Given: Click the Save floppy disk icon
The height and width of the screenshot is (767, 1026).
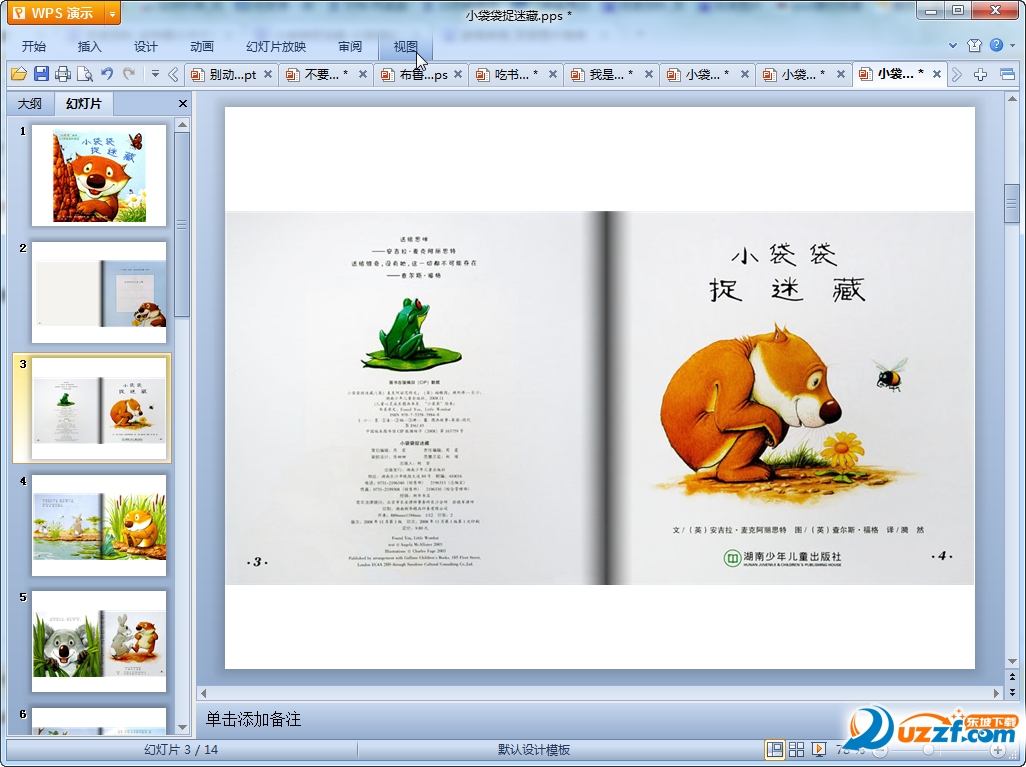Looking at the screenshot, I should (x=41, y=74).
